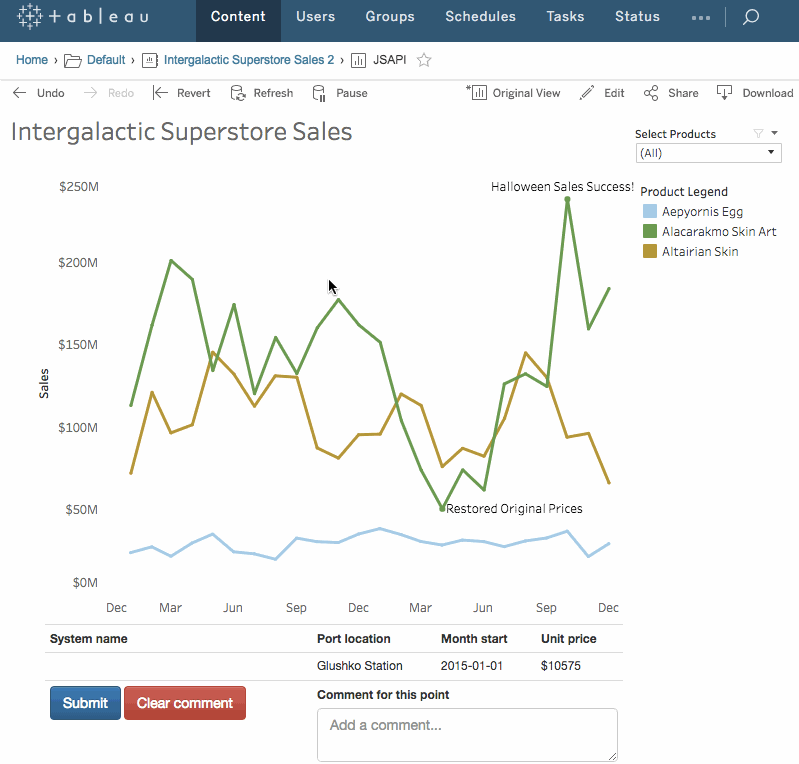This screenshot has width=799, height=764.
Task: Click the Submit button
Action: [x=85, y=703]
